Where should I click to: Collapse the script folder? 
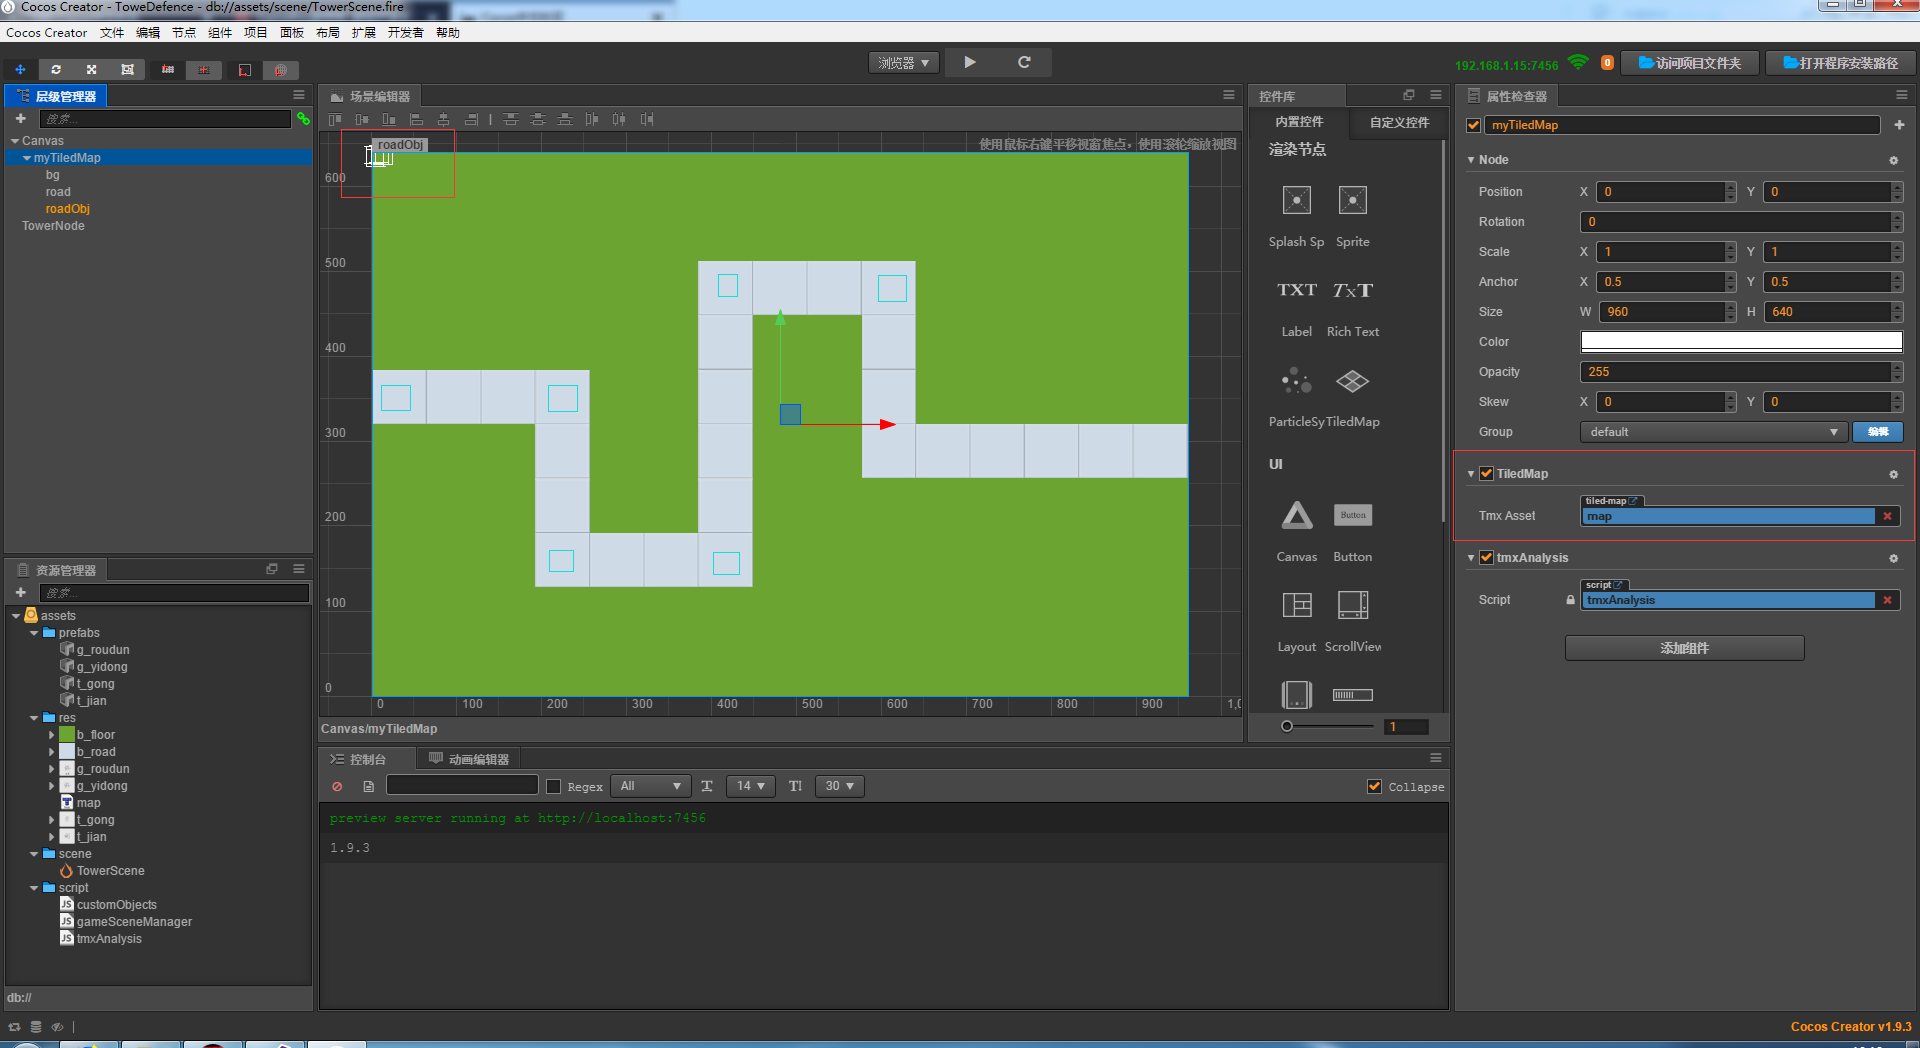34,888
